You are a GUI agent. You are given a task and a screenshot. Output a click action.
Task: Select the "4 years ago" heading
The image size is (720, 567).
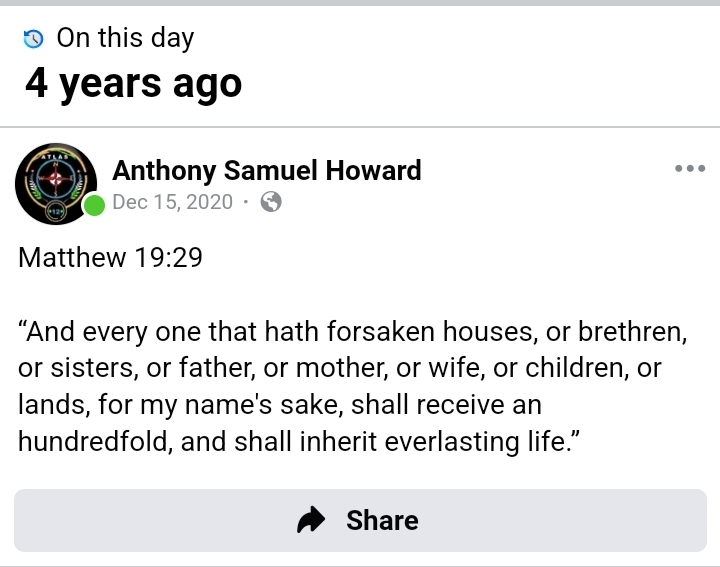click(133, 84)
